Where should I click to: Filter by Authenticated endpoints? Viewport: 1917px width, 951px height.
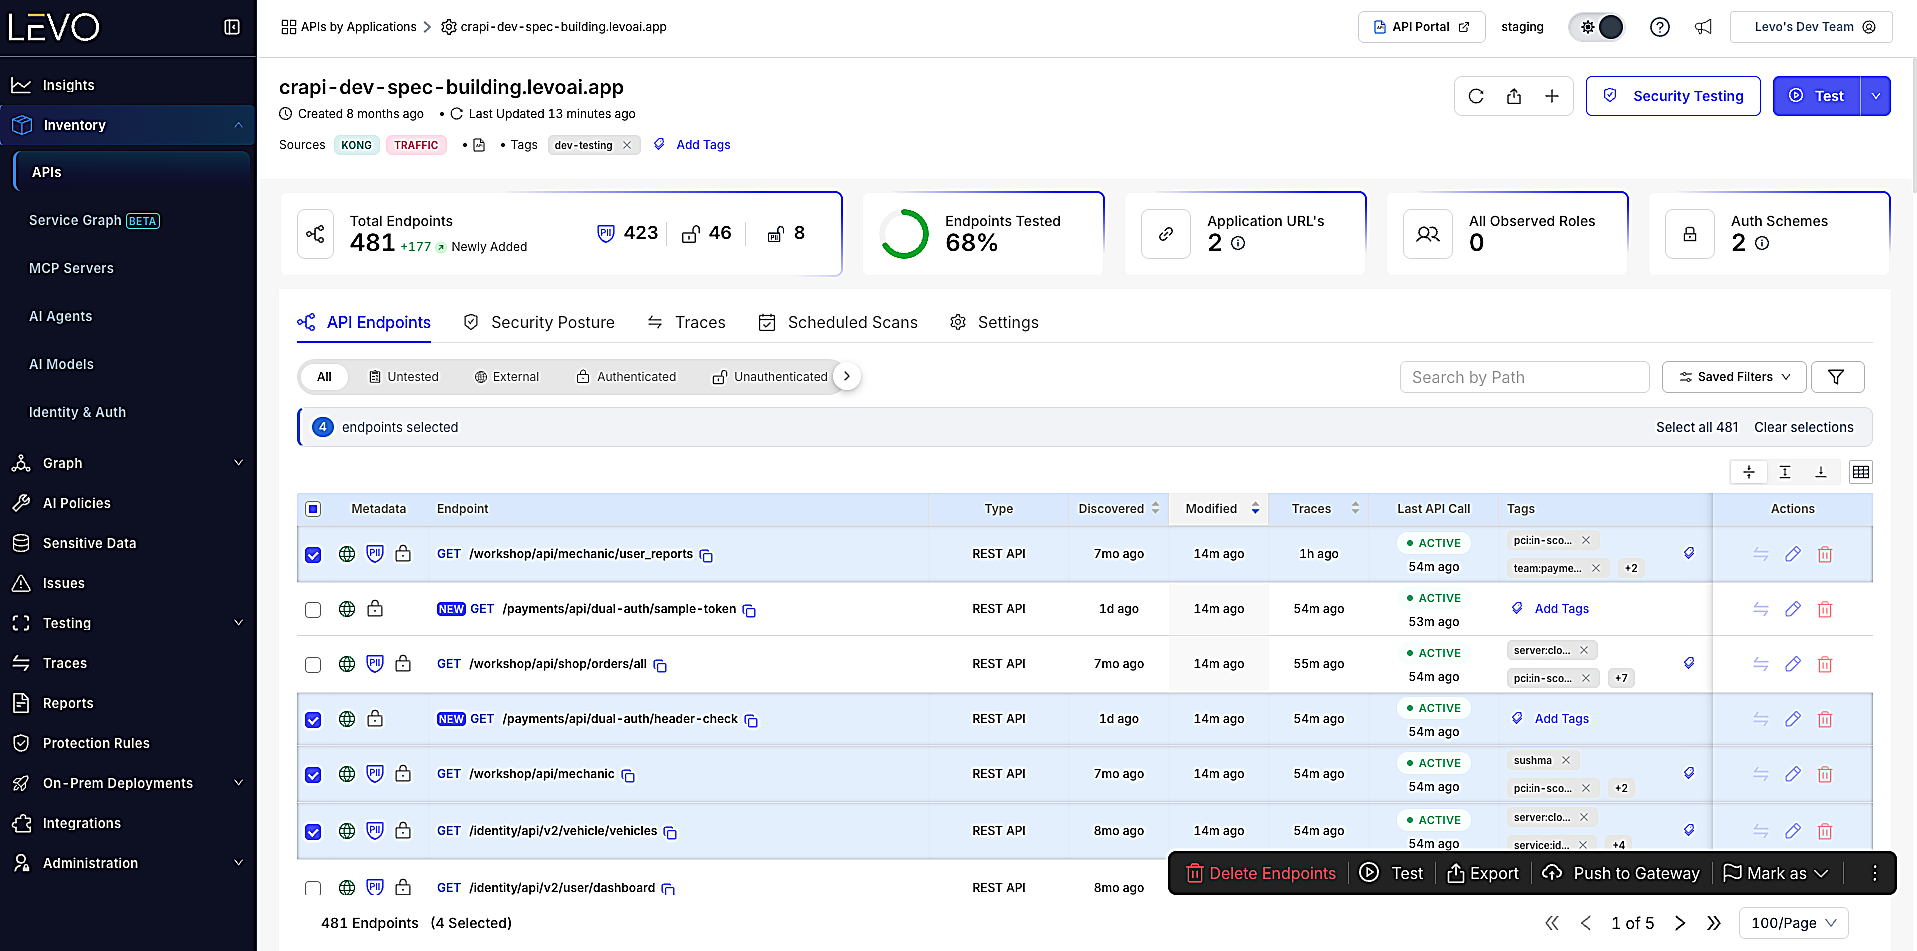626,377
